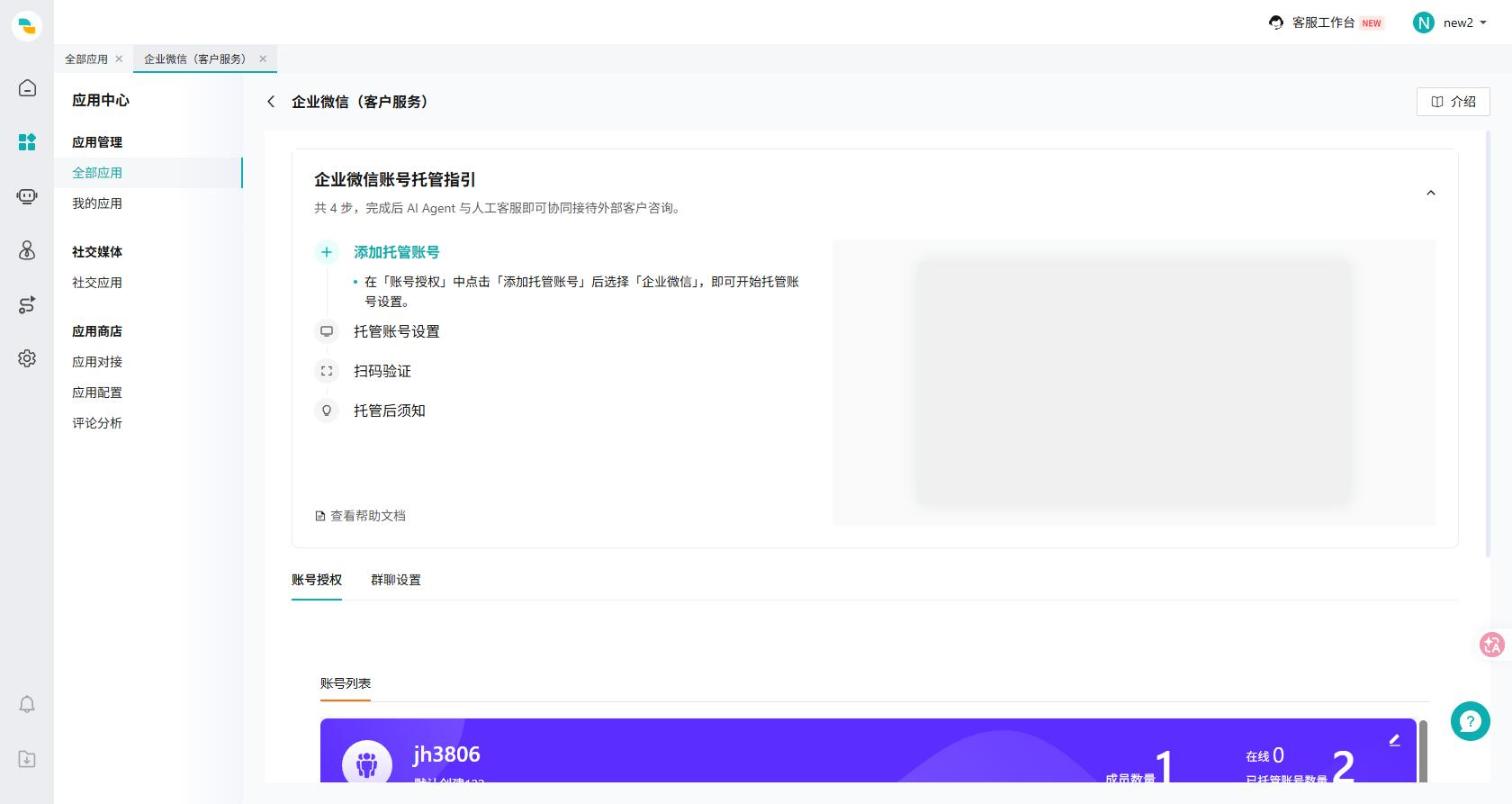Go back using the arrow beside 企业微信（客户服务）
Viewport: 1512px width, 804px height.
(x=271, y=101)
